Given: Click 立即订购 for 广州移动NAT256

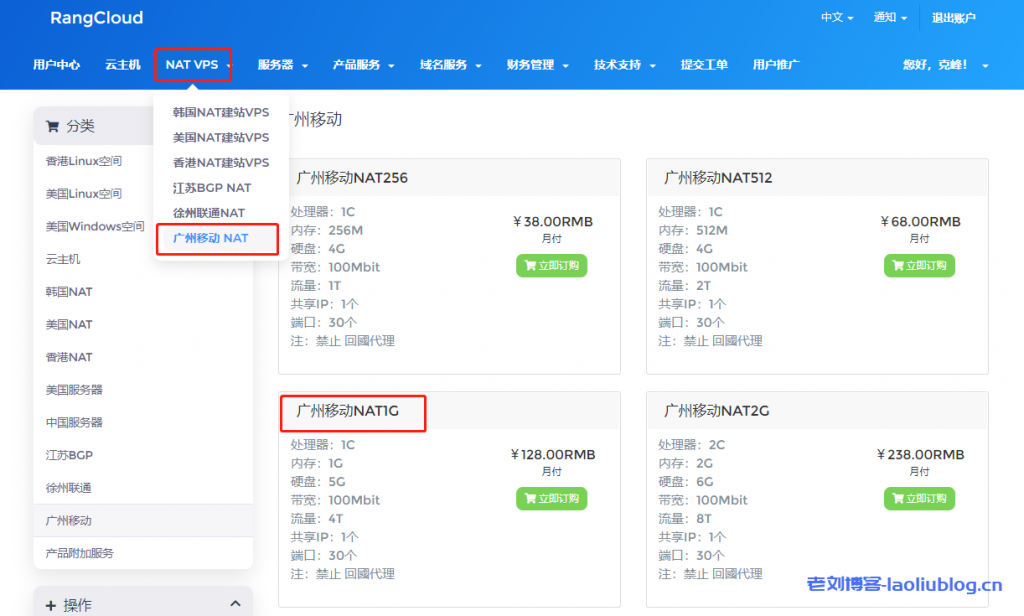Looking at the screenshot, I should [552, 266].
